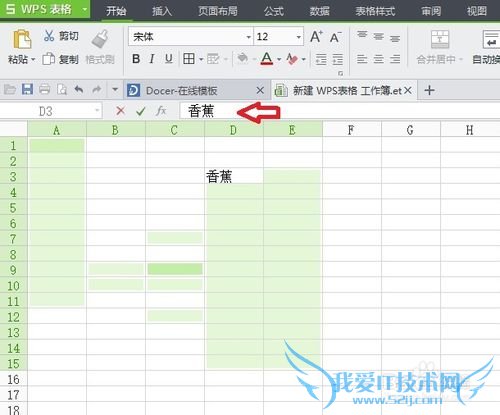Screen dimensions: 500x415
Task: Toggle bold formatting
Action: pos(136,59)
